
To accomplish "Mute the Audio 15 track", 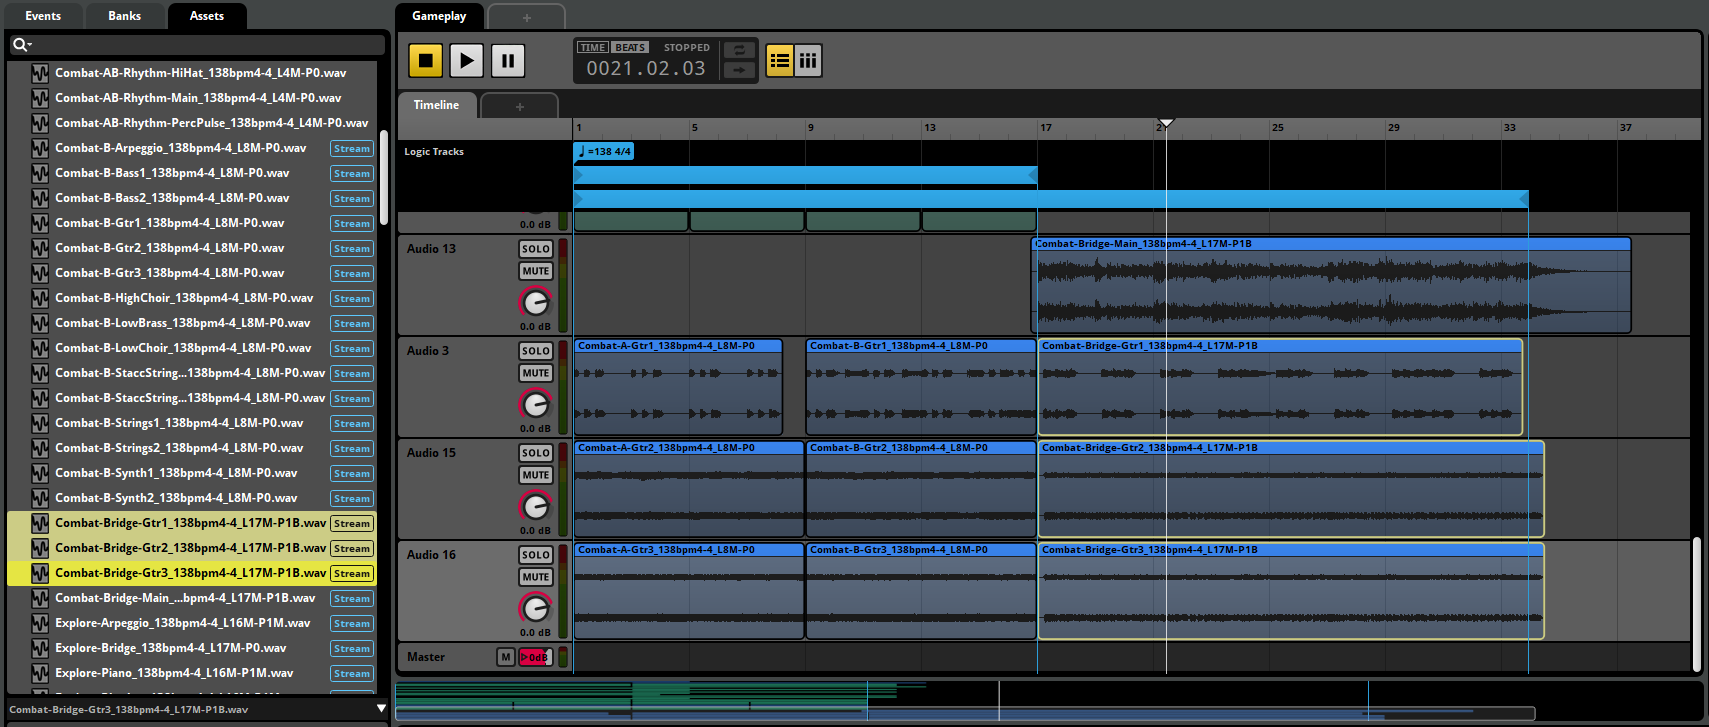I will (x=536, y=475).
